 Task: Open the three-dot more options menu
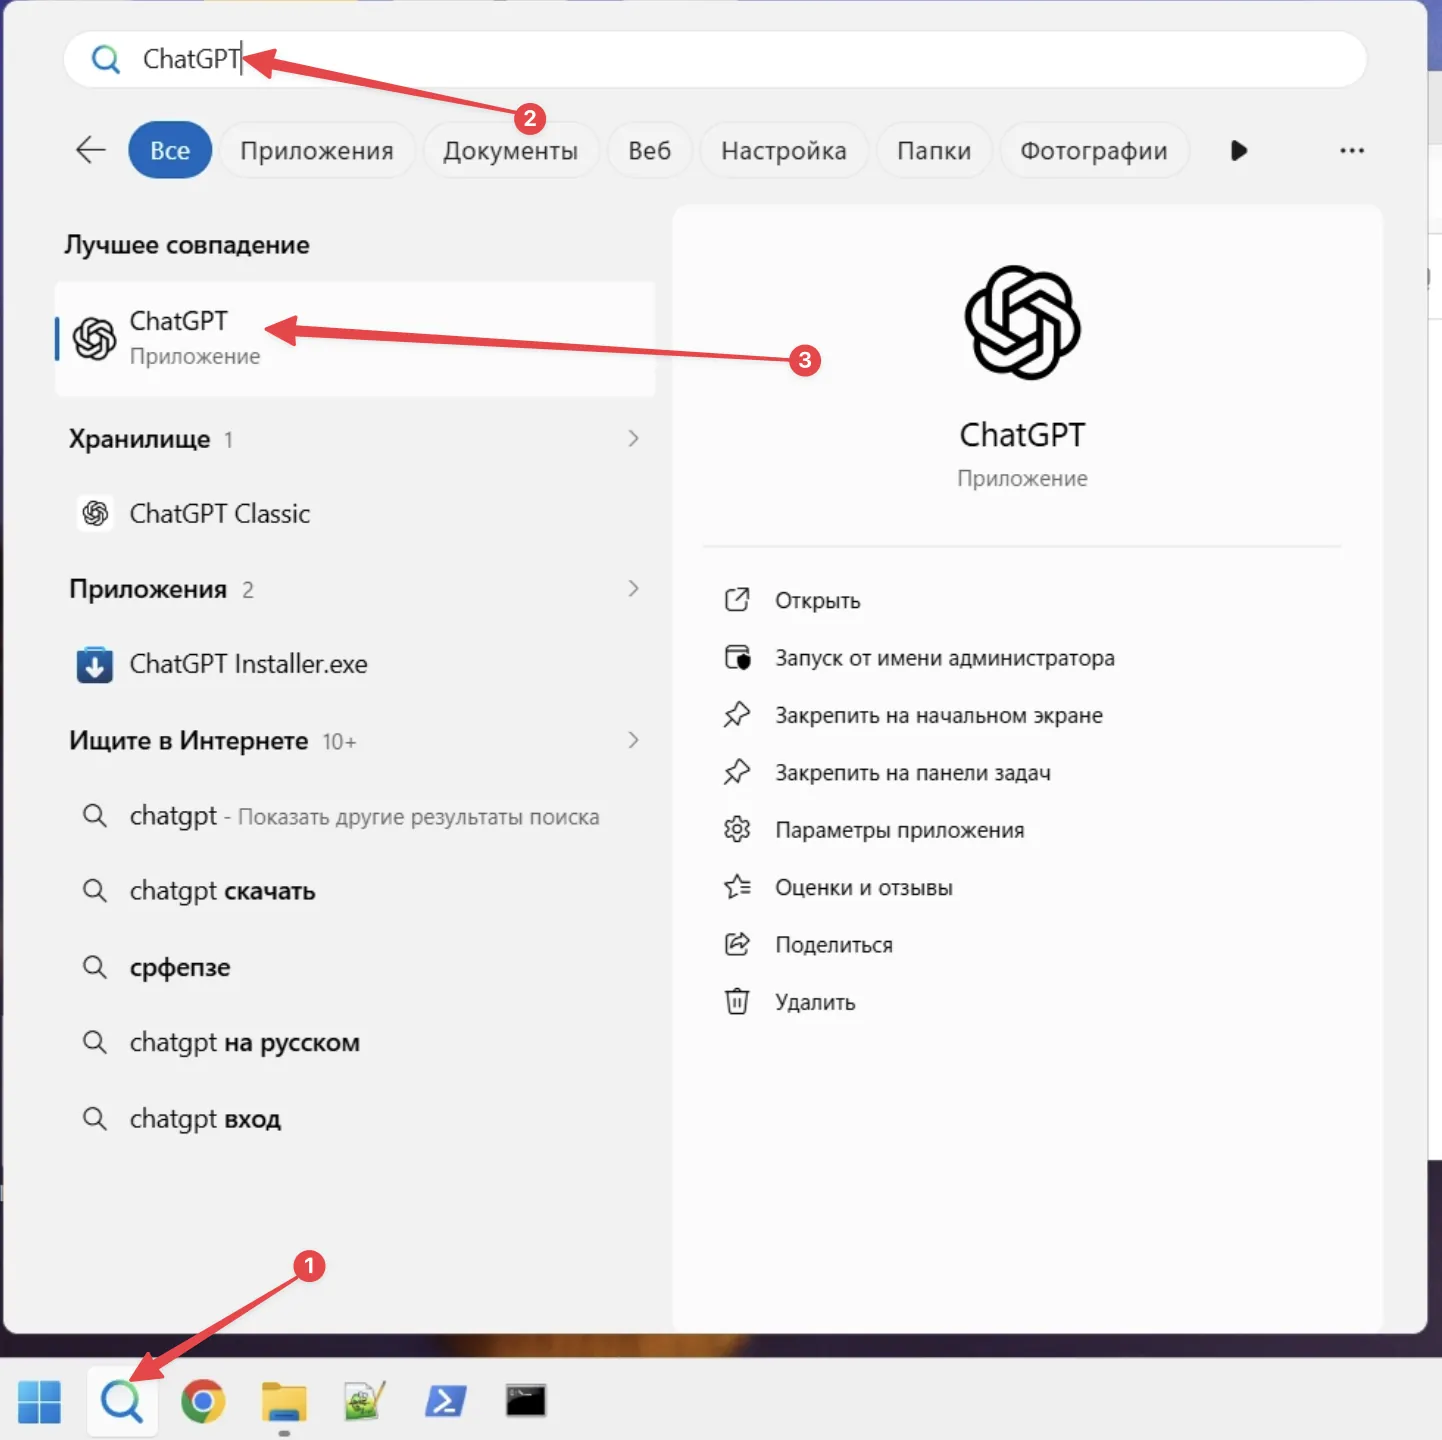coord(1352,150)
